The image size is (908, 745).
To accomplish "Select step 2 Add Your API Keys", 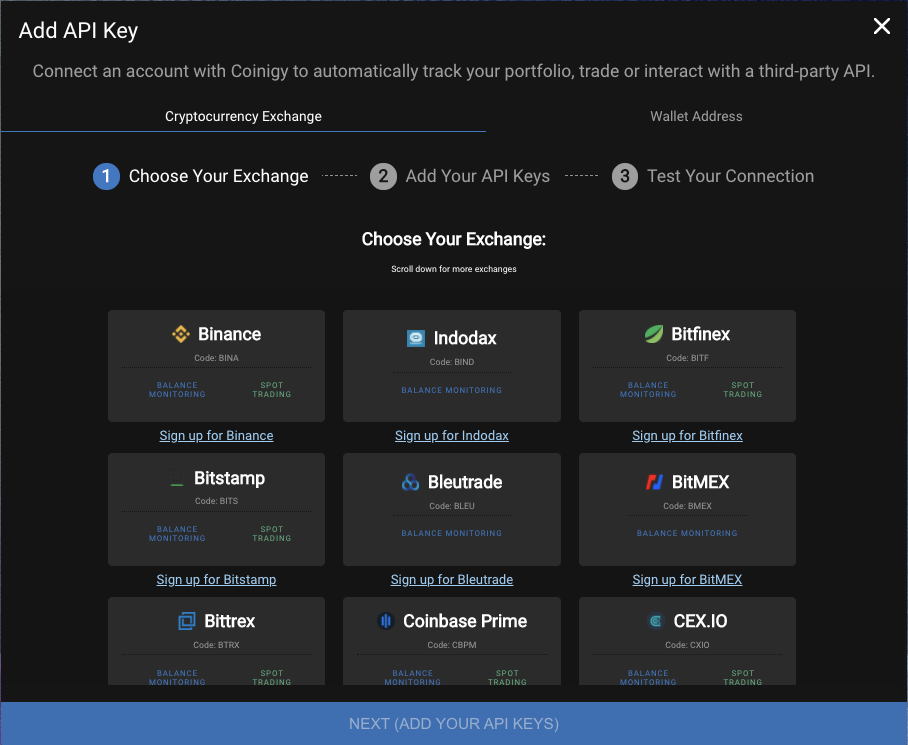I will coord(460,176).
